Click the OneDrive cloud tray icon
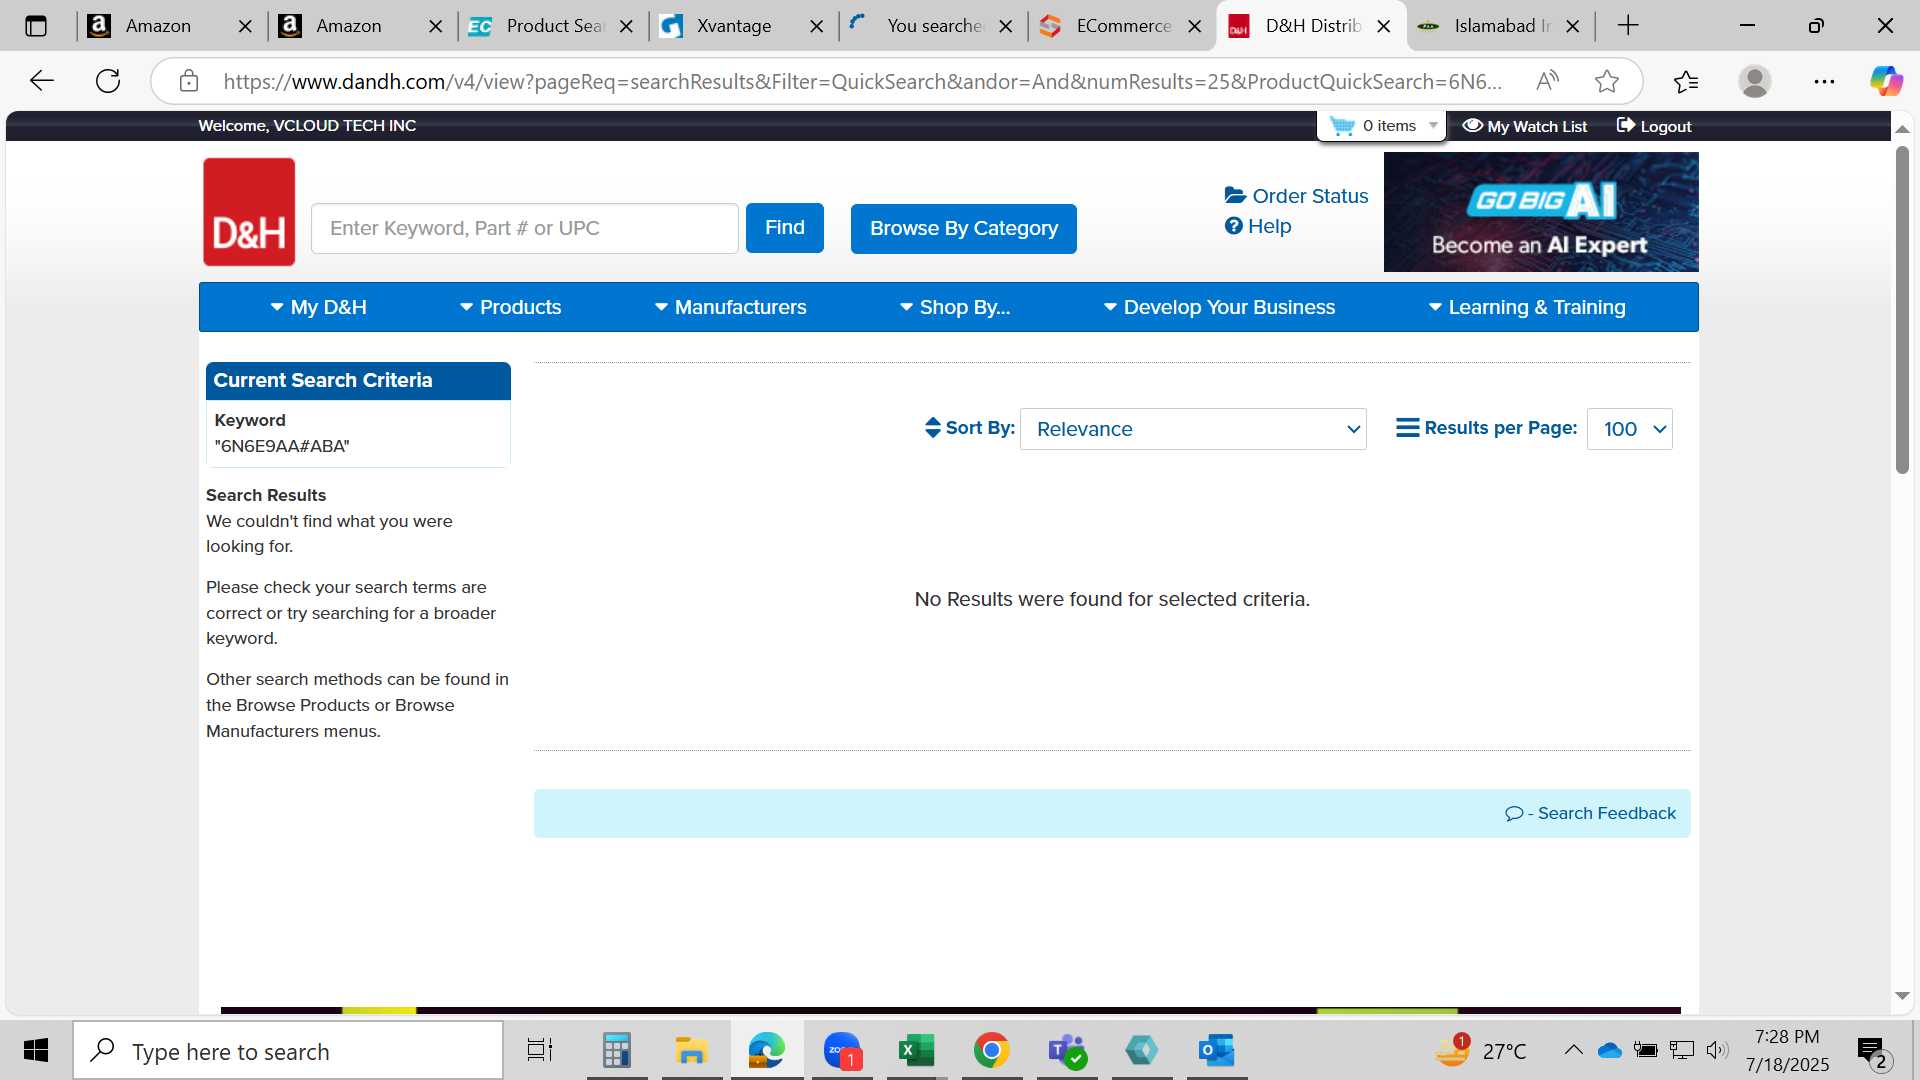Viewport: 1920px width, 1080px height. [x=1609, y=1050]
